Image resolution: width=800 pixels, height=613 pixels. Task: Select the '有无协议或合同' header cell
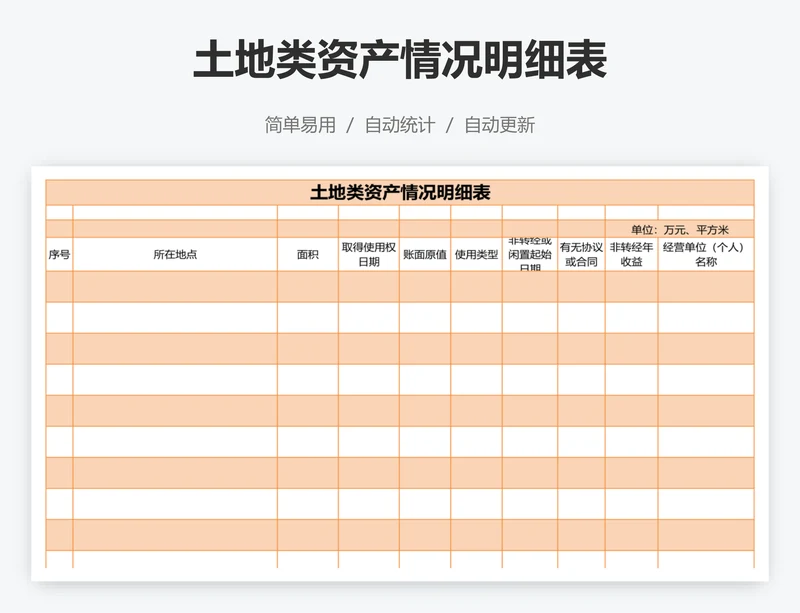click(x=582, y=254)
